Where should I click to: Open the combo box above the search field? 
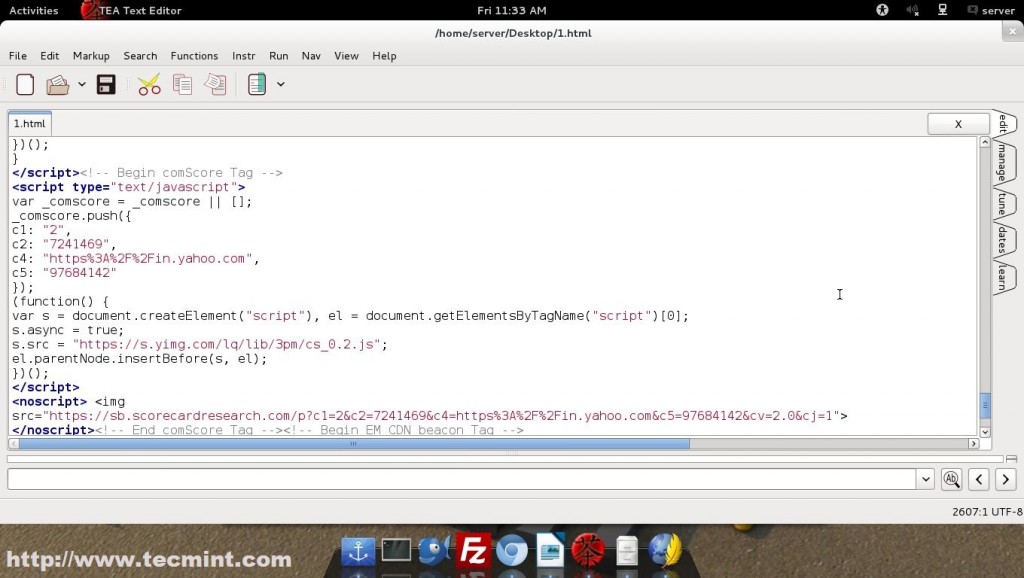[925, 479]
